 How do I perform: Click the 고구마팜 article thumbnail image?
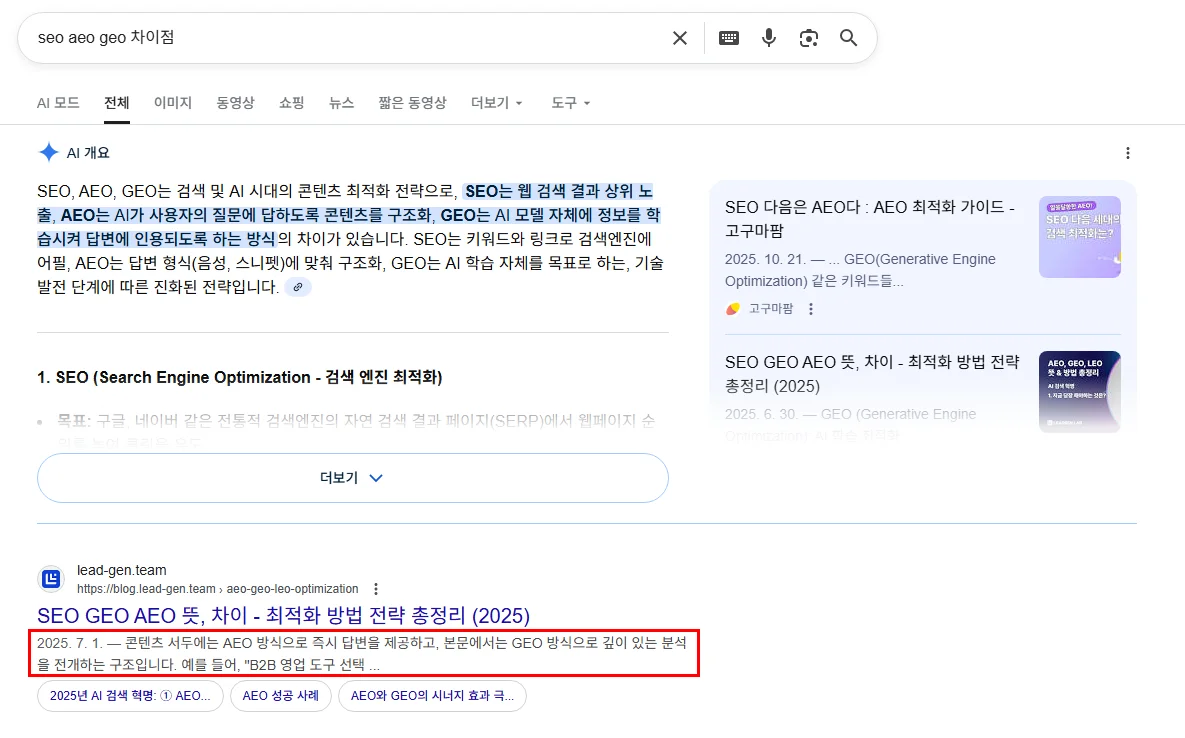1080,237
